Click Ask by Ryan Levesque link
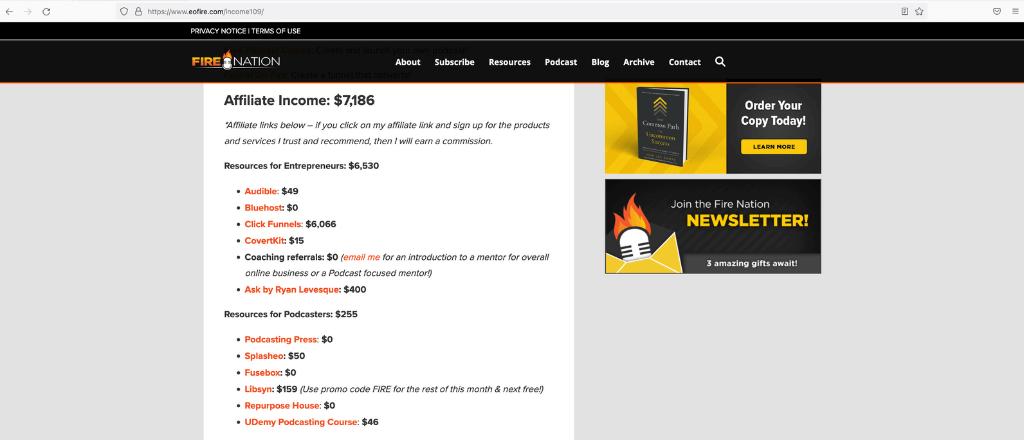 point(292,289)
